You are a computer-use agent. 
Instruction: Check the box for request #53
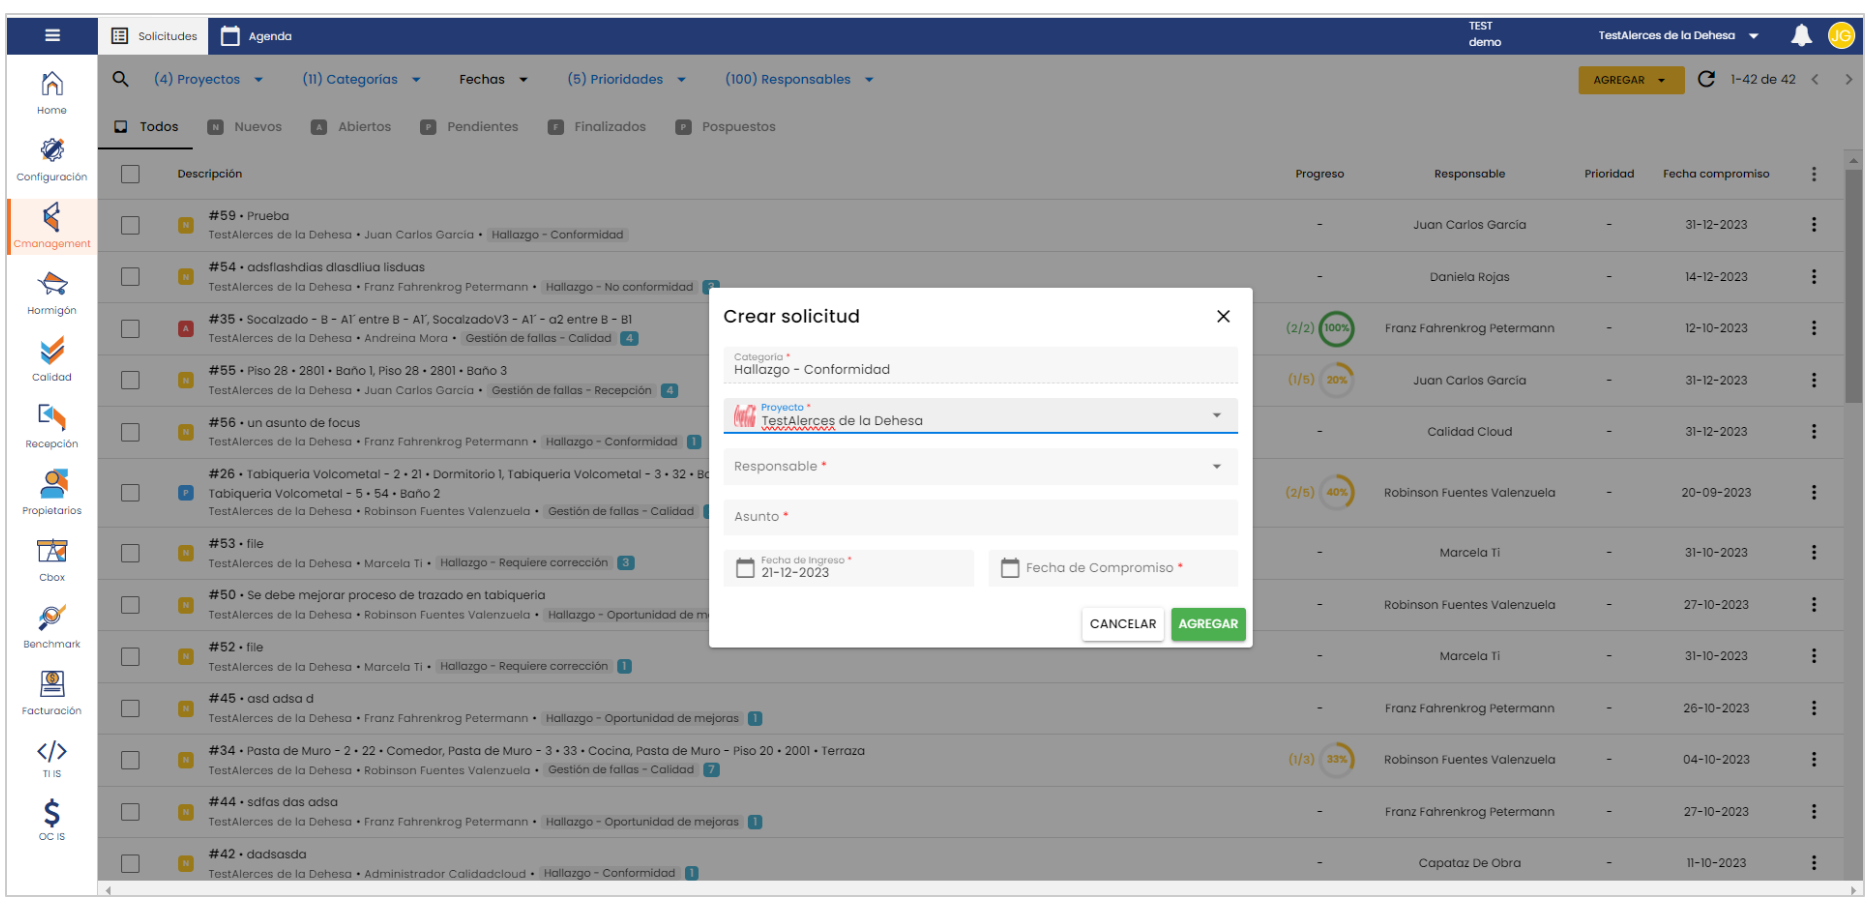click(131, 553)
